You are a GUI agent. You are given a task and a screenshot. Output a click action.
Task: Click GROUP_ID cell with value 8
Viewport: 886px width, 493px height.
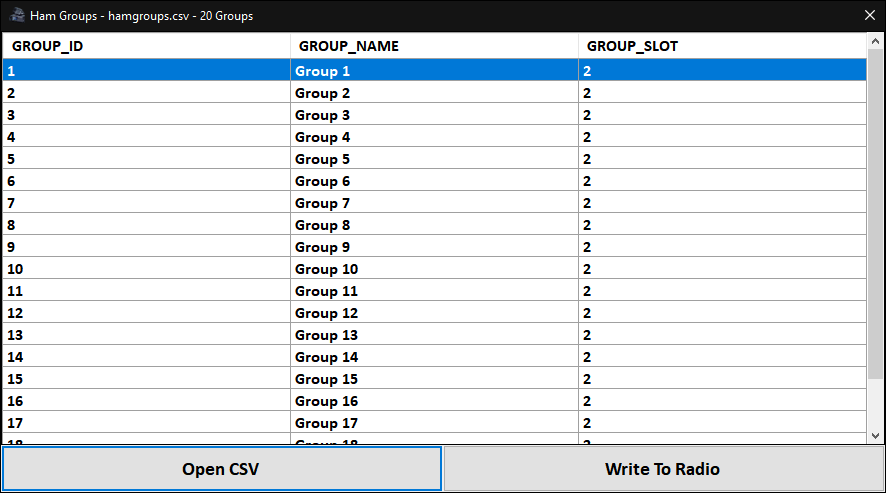tap(146, 225)
